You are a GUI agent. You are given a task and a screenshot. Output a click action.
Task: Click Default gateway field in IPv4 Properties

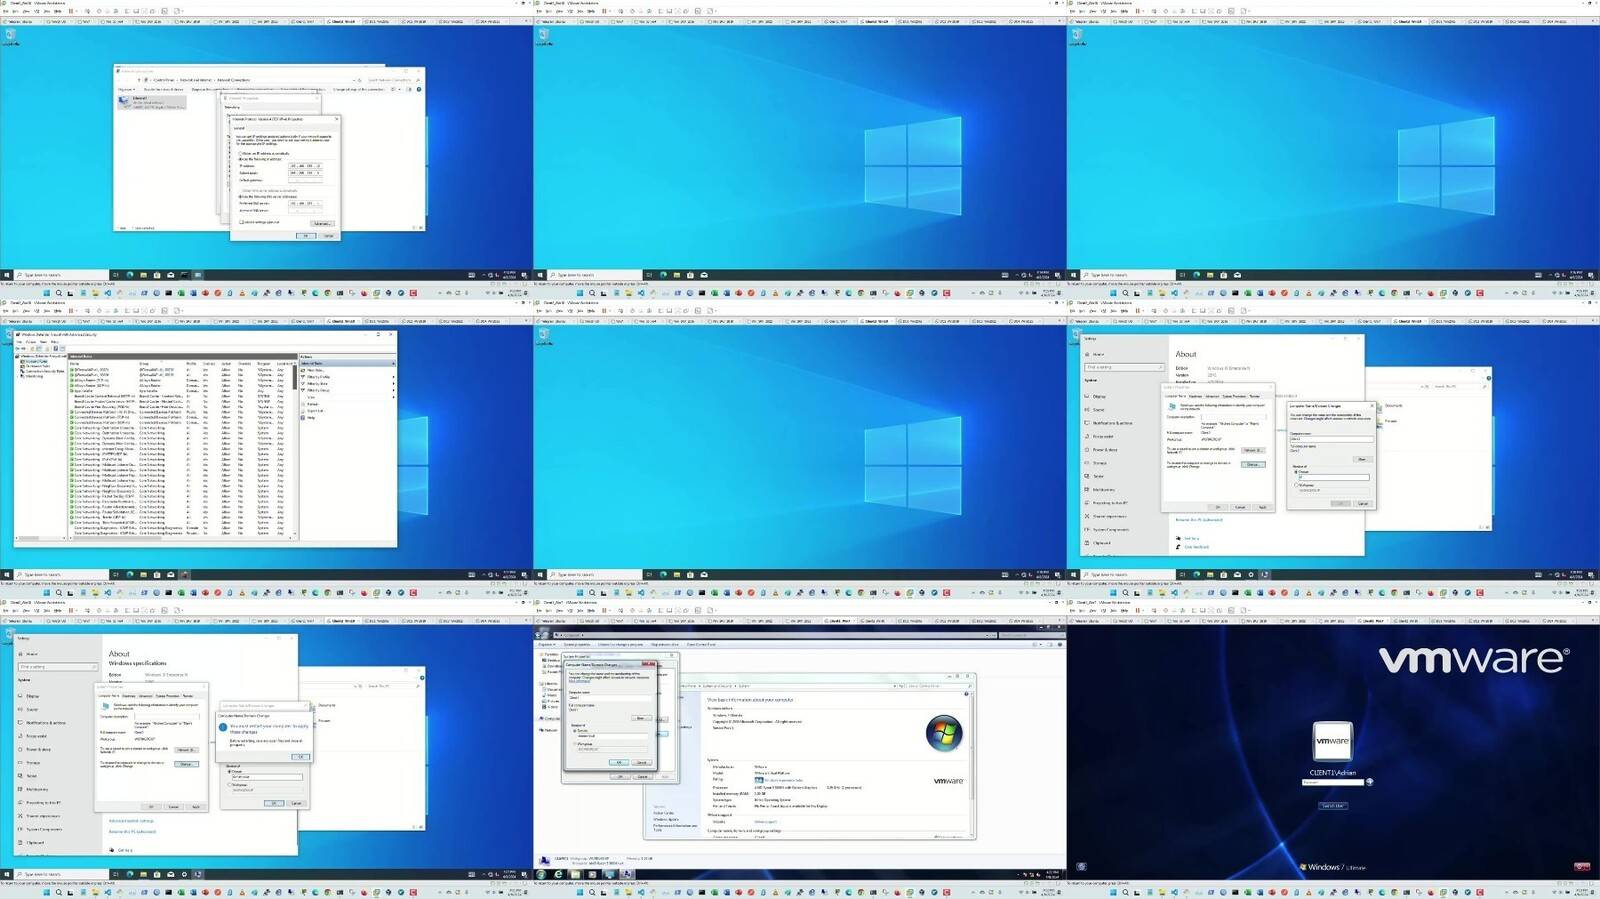[x=304, y=180]
